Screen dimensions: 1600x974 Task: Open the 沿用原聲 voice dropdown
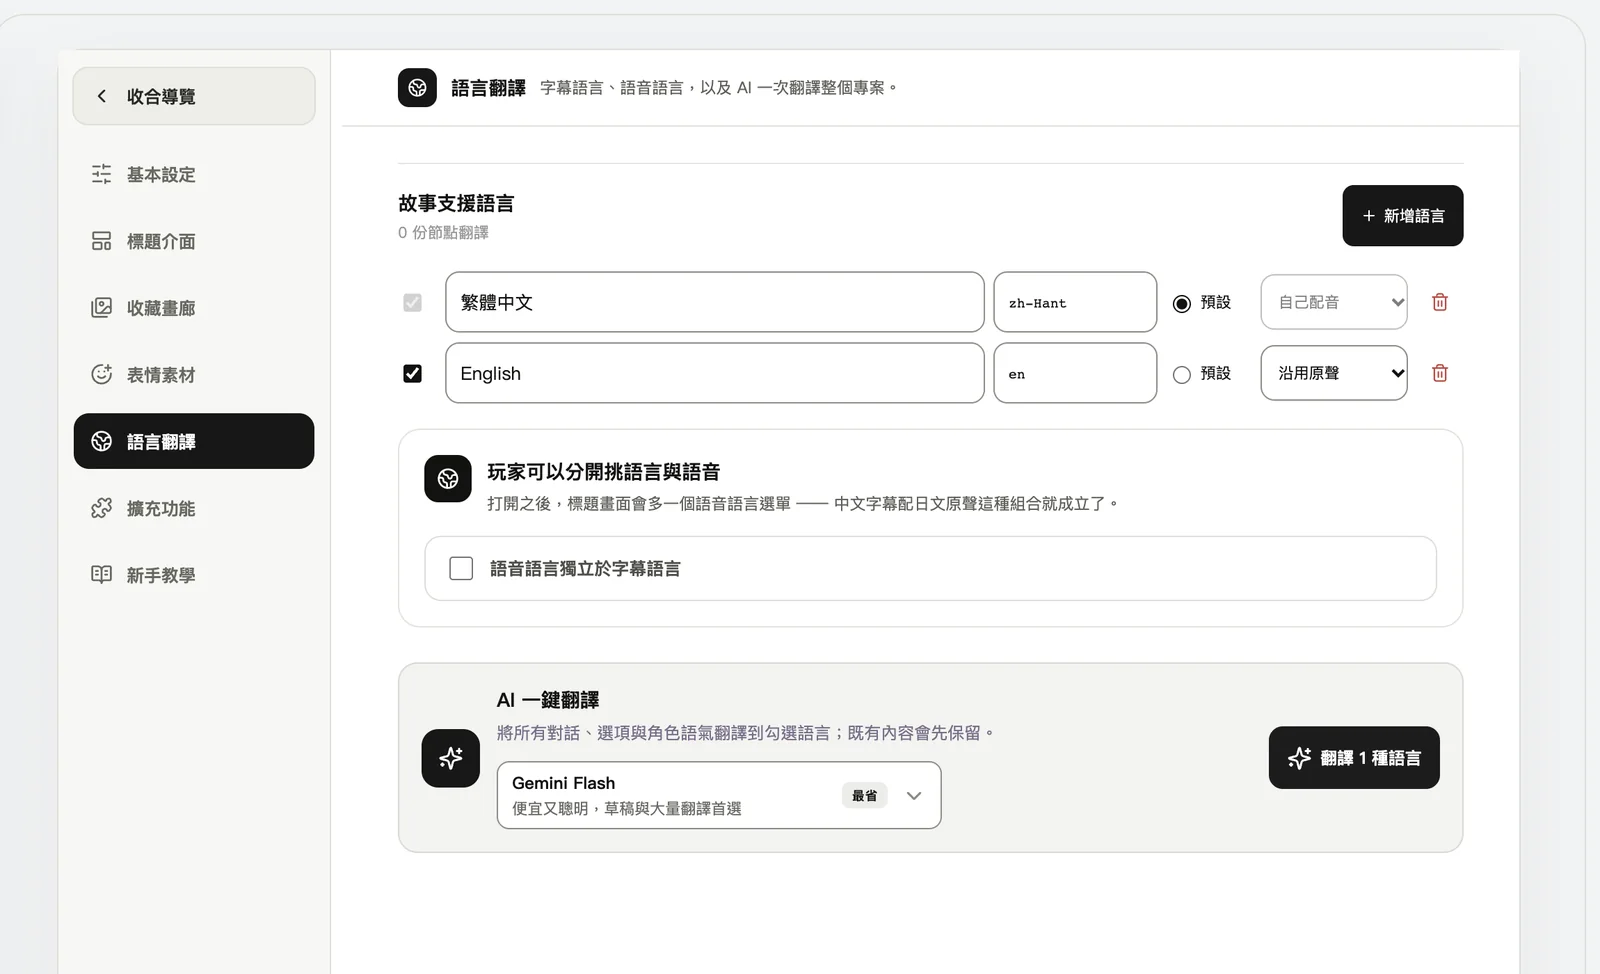[1334, 373]
